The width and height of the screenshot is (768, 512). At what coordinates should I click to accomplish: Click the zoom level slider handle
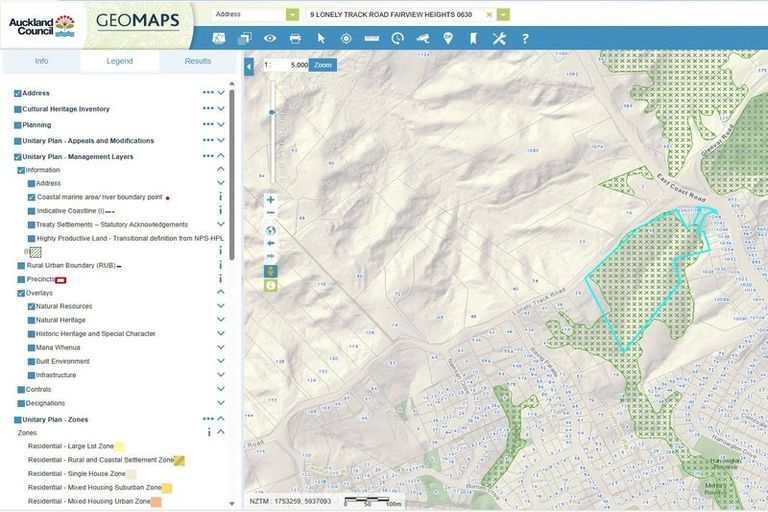pyautogui.click(x=271, y=113)
